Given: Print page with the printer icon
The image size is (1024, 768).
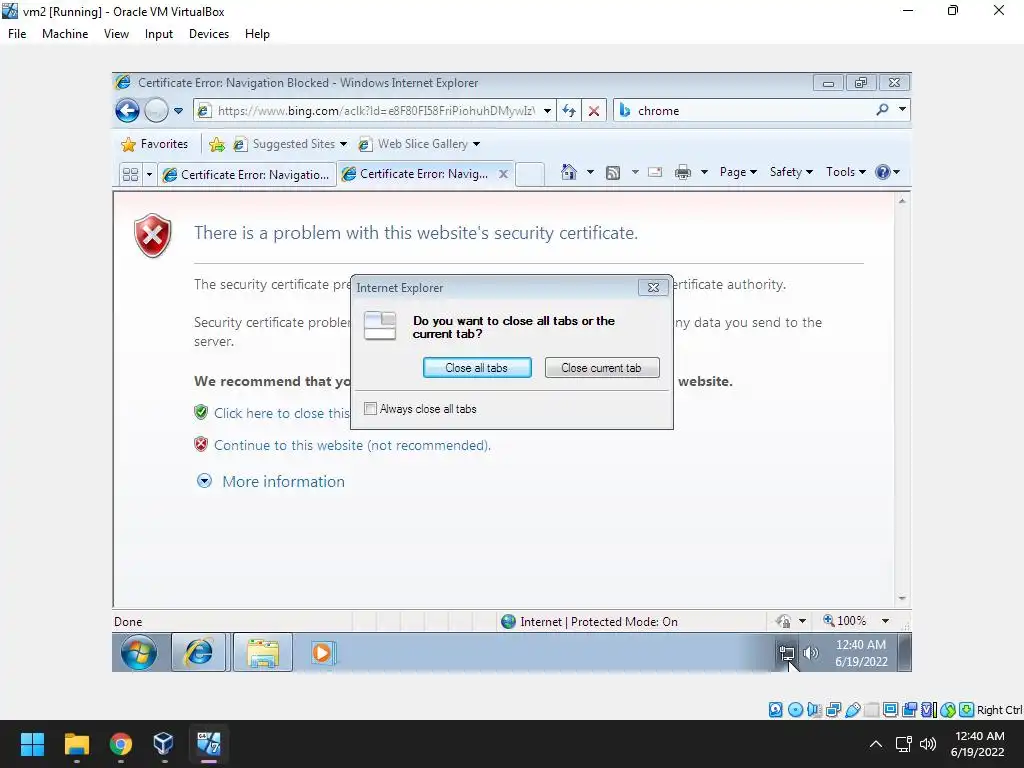Looking at the screenshot, I should (x=682, y=172).
